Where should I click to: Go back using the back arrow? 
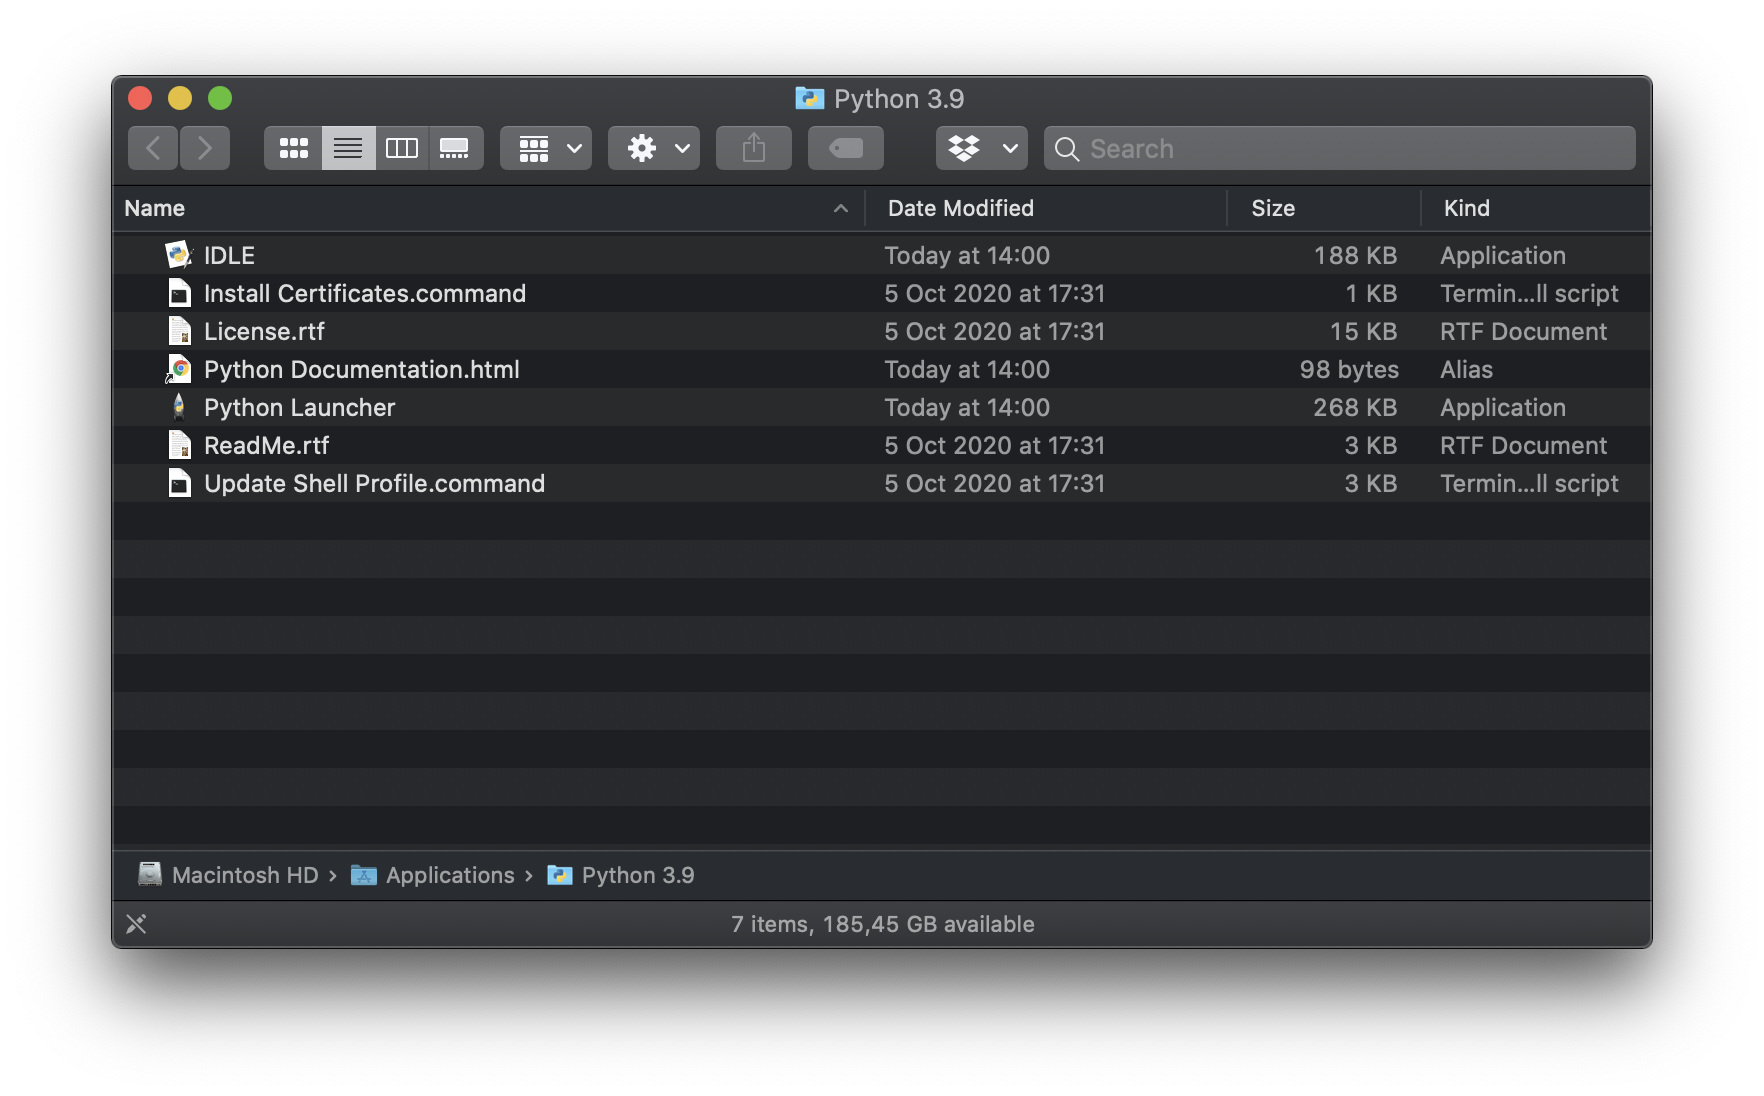coord(153,148)
